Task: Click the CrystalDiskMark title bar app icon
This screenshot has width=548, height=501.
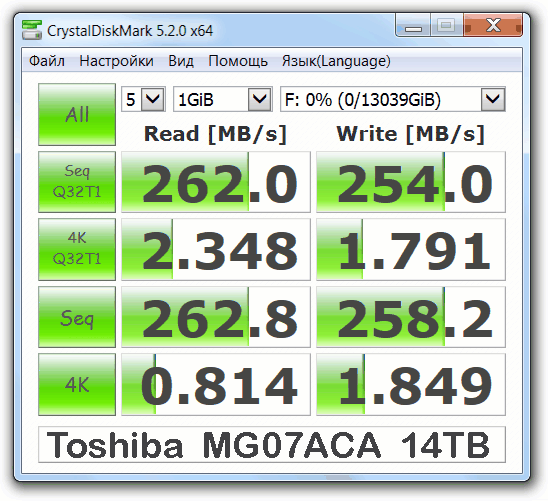Action: [32, 30]
